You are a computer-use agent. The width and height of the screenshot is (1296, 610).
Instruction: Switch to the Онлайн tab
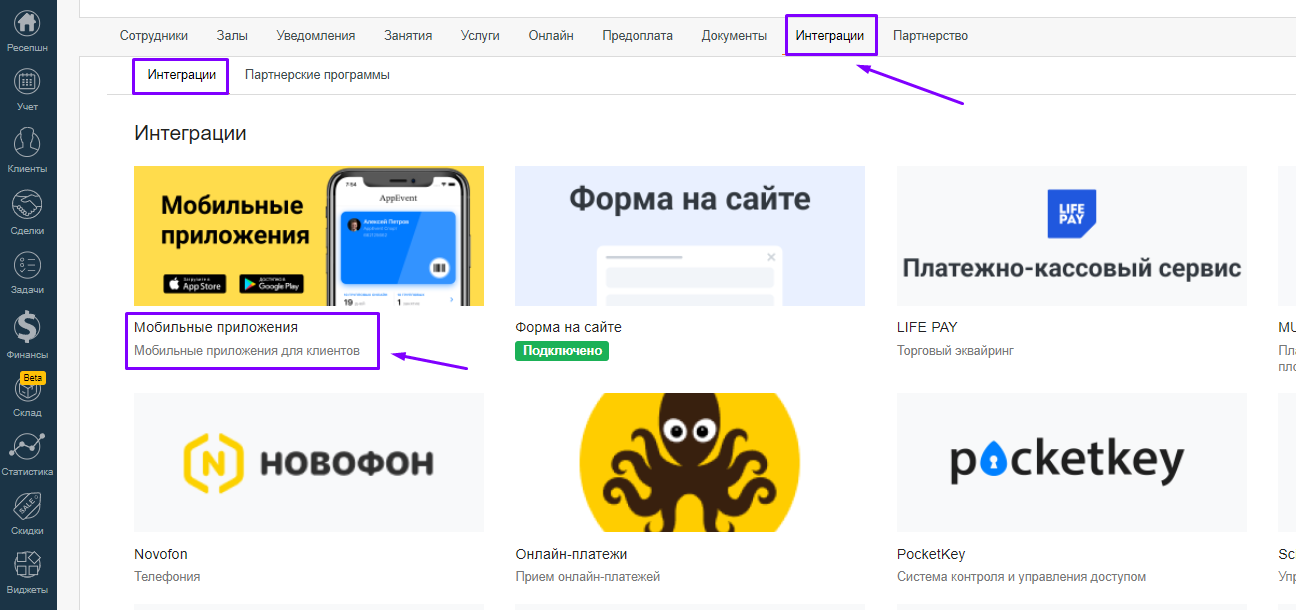(551, 35)
